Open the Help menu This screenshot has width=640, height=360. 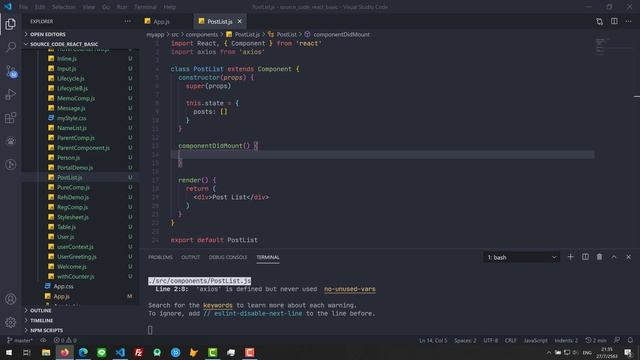tap(169, 7)
